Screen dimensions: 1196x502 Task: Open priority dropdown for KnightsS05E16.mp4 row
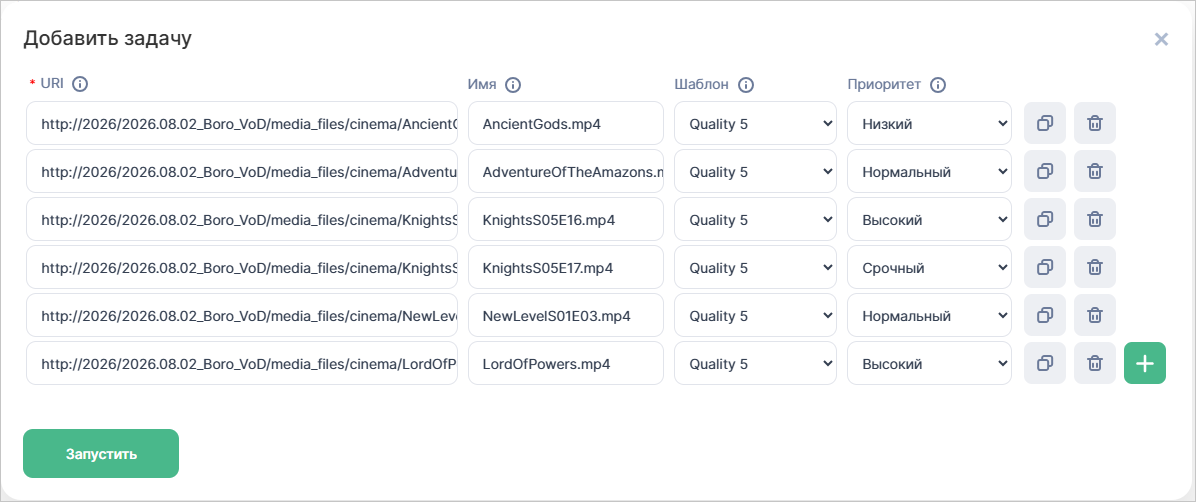click(x=929, y=219)
